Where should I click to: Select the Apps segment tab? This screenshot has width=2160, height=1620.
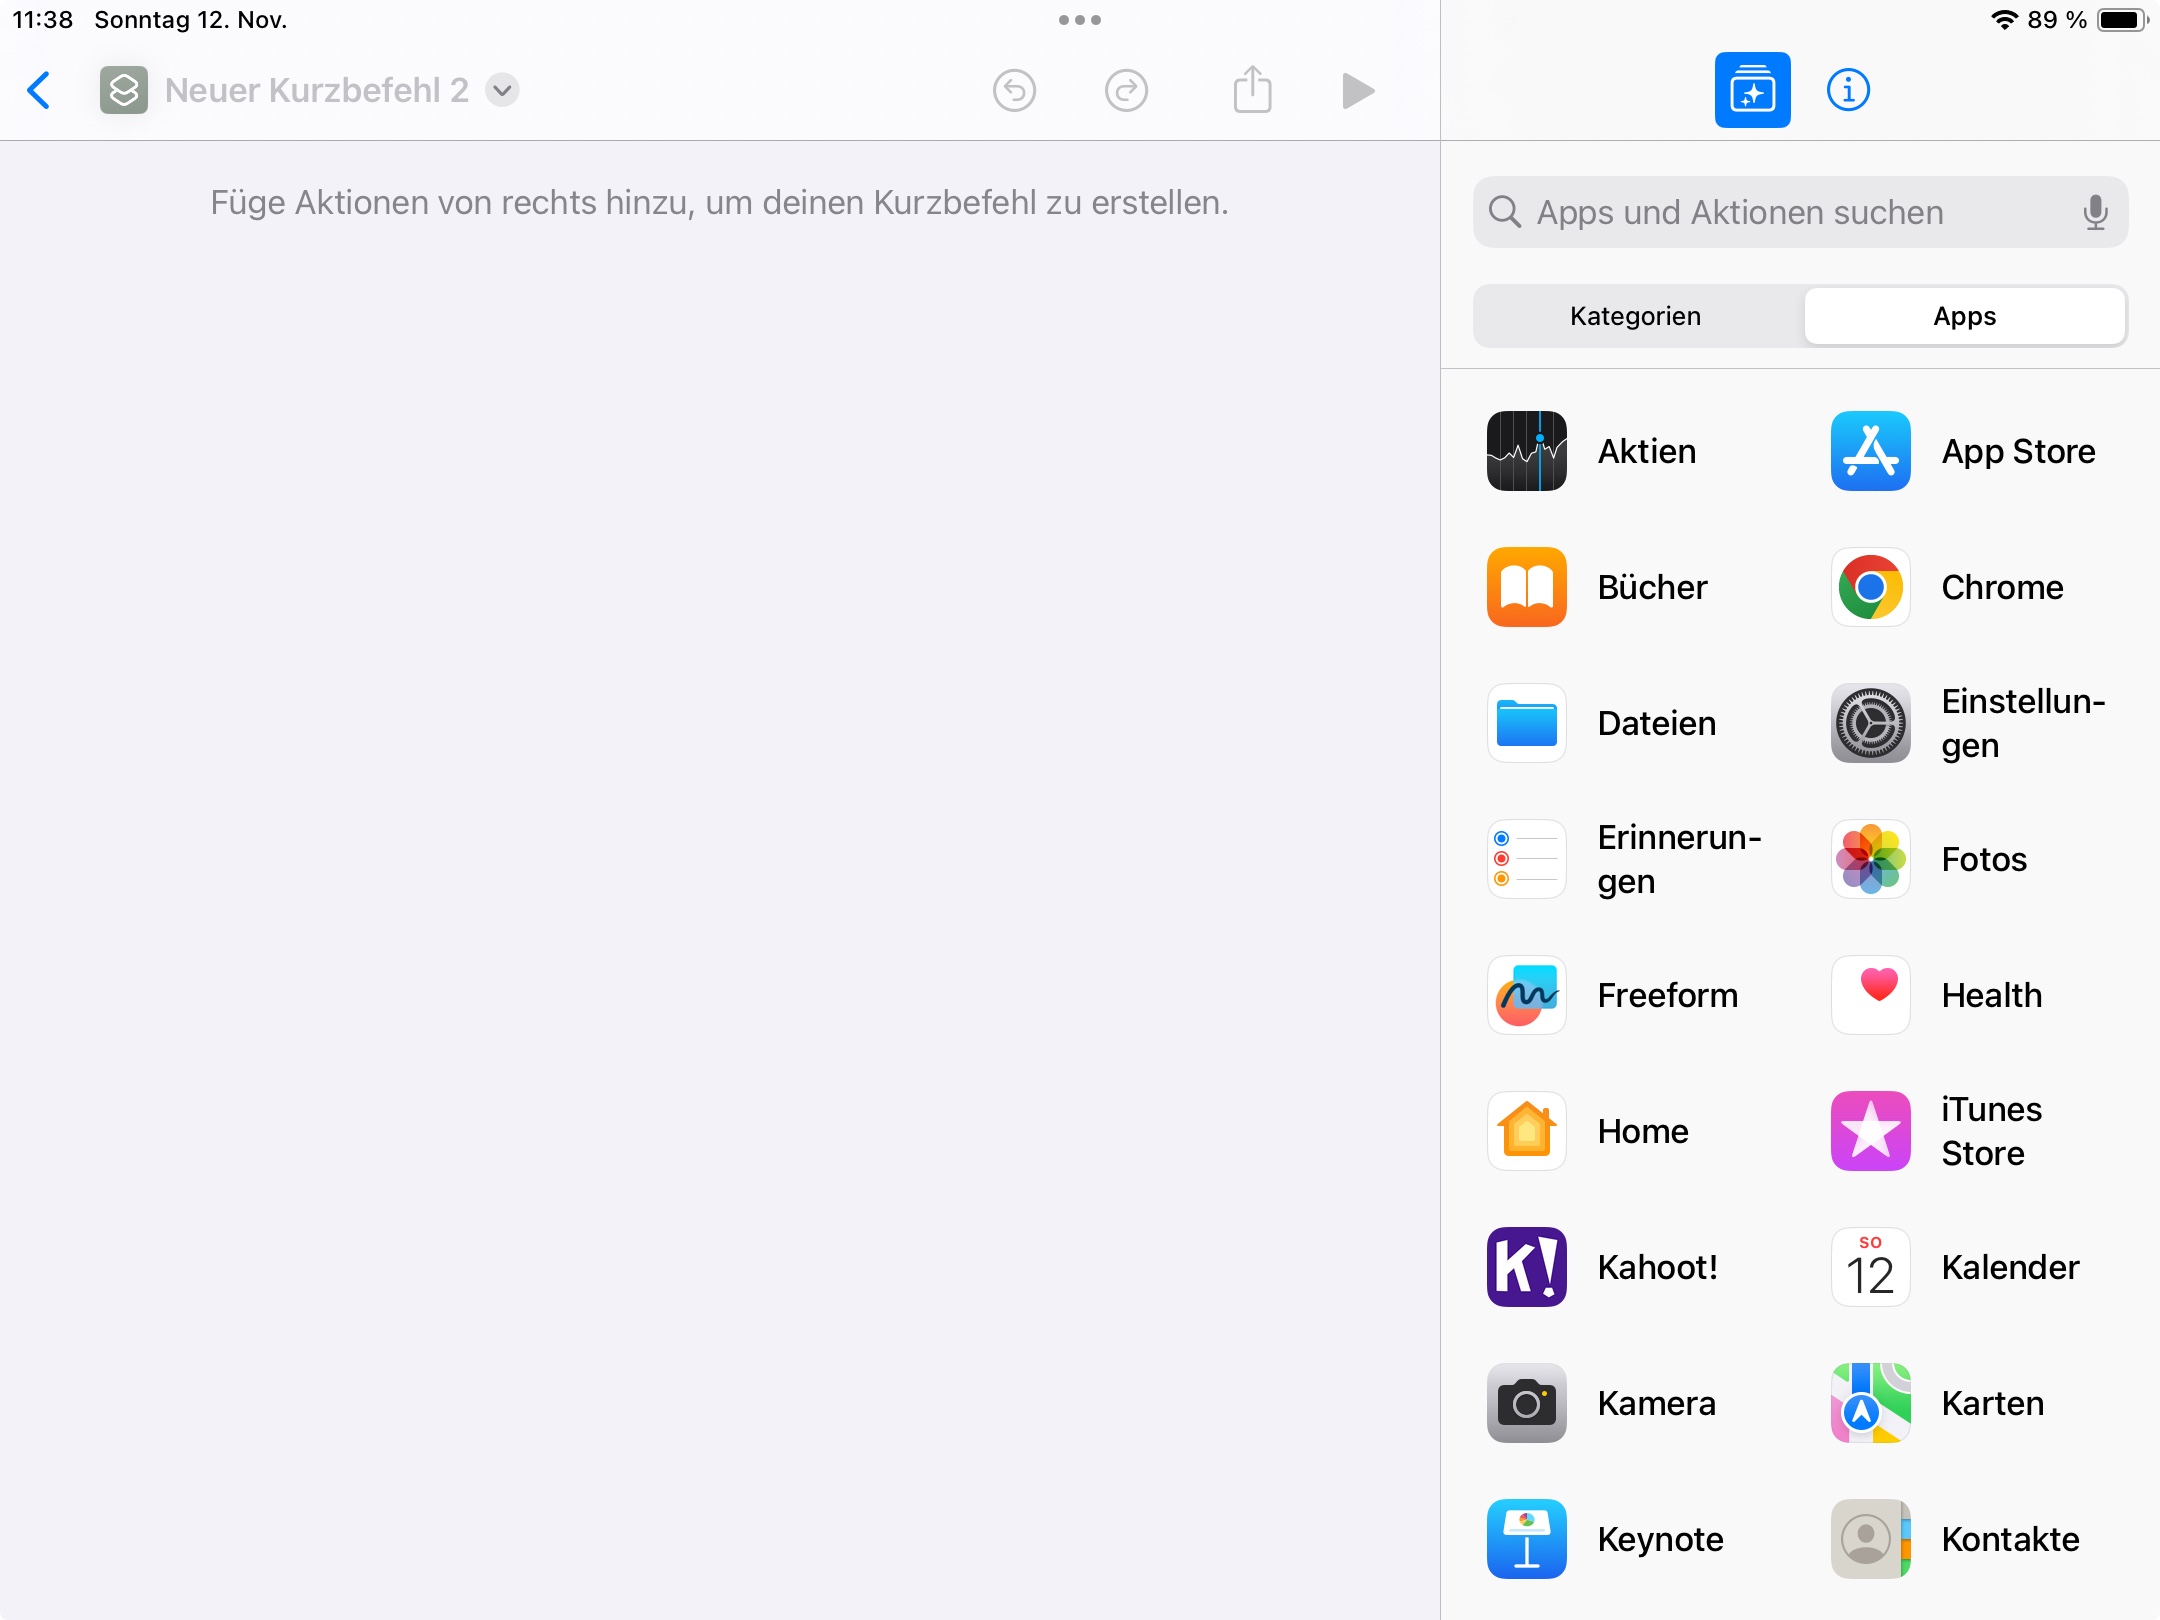pos(1964,316)
